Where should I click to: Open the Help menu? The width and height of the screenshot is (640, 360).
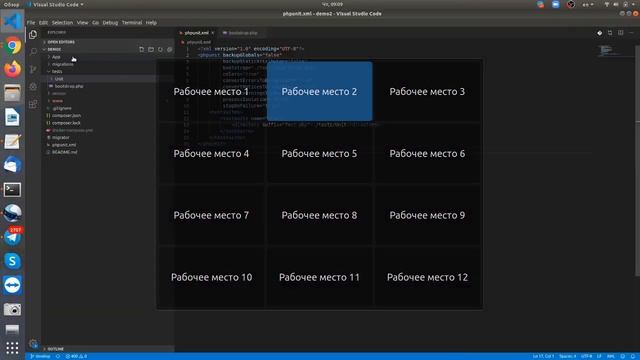pyautogui.click(x=151, y=23)
